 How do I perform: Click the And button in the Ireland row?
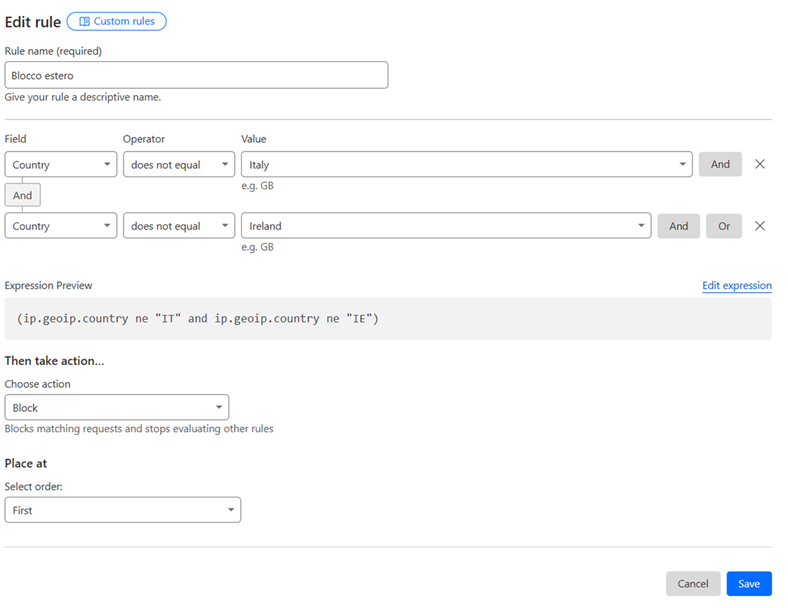678,226
